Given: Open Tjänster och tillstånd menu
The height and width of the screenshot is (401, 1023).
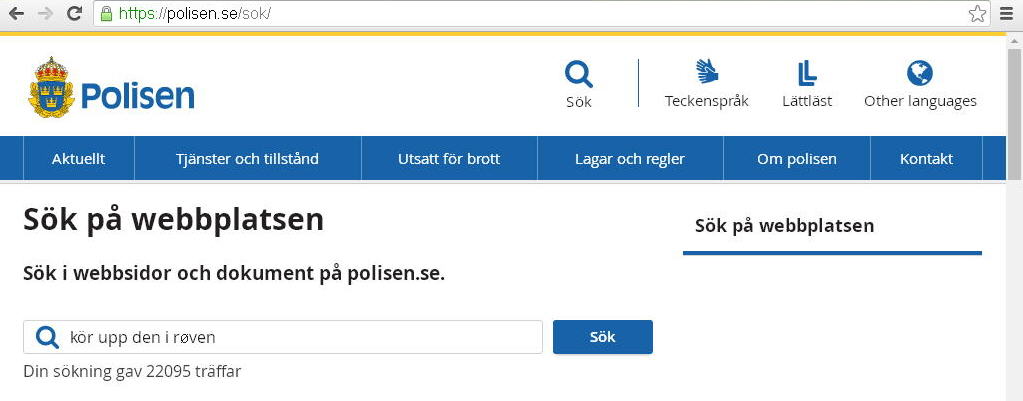Looking at the screenshot, I should coord(247,158).
